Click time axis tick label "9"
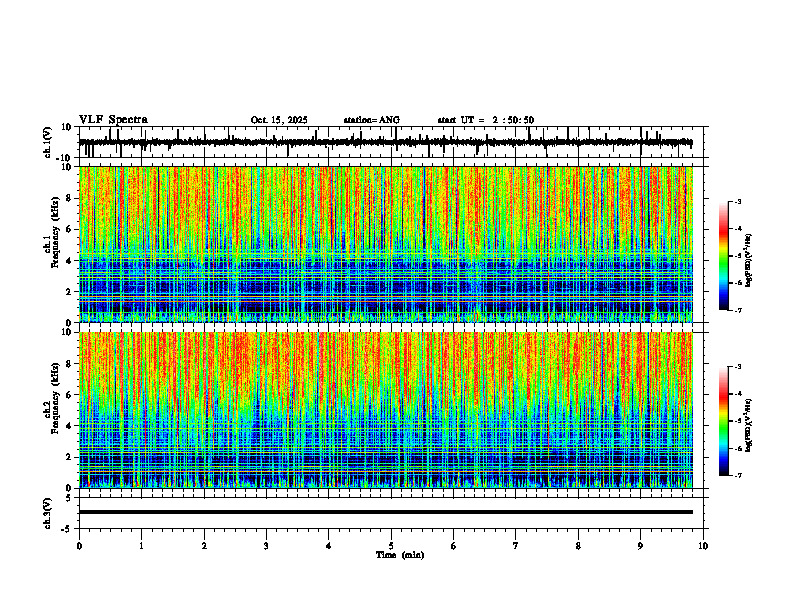 point(640,546)
